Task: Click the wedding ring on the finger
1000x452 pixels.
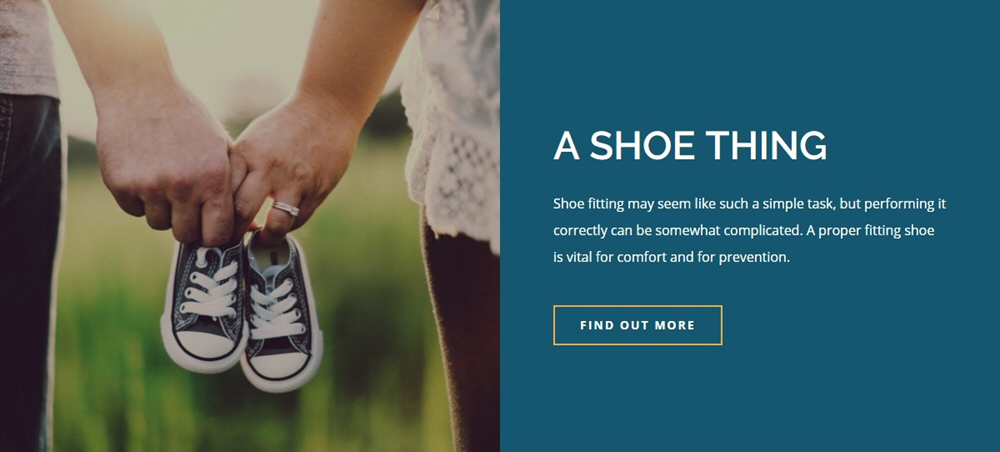Action: click(x=285, y=208)
